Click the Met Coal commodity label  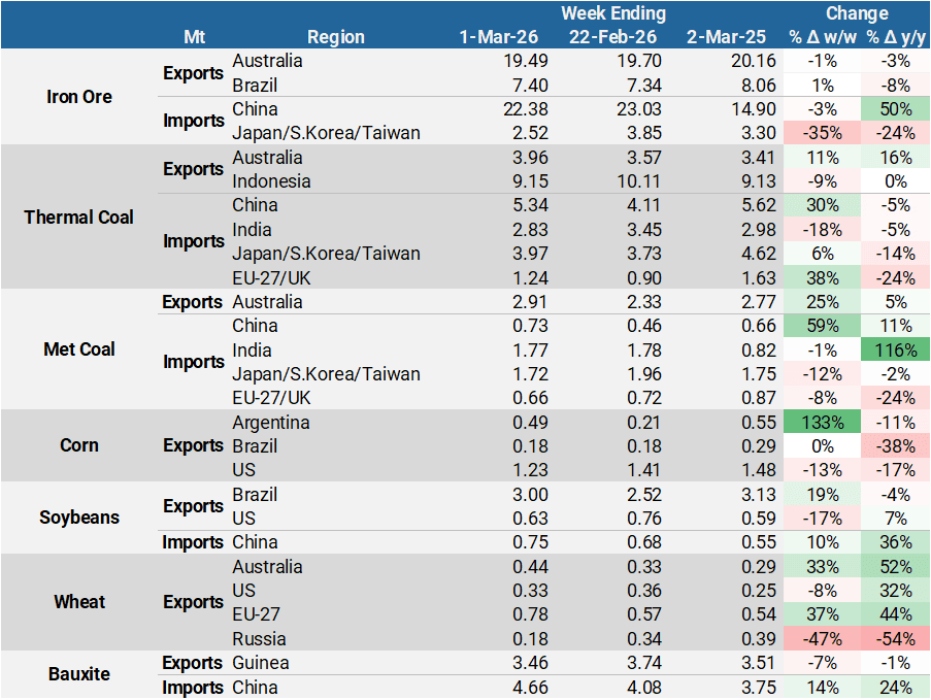pos(79,349)
